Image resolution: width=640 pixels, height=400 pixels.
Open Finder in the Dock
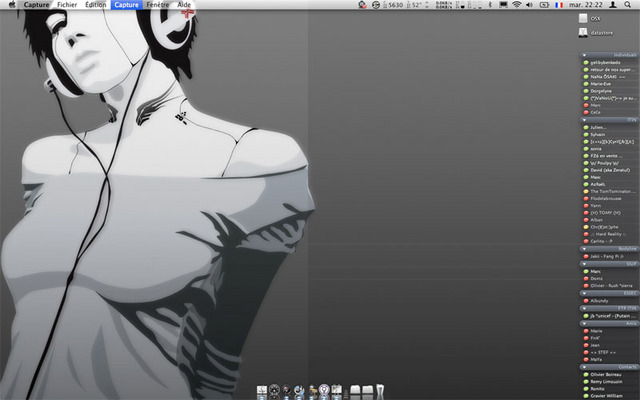[262, 390]
